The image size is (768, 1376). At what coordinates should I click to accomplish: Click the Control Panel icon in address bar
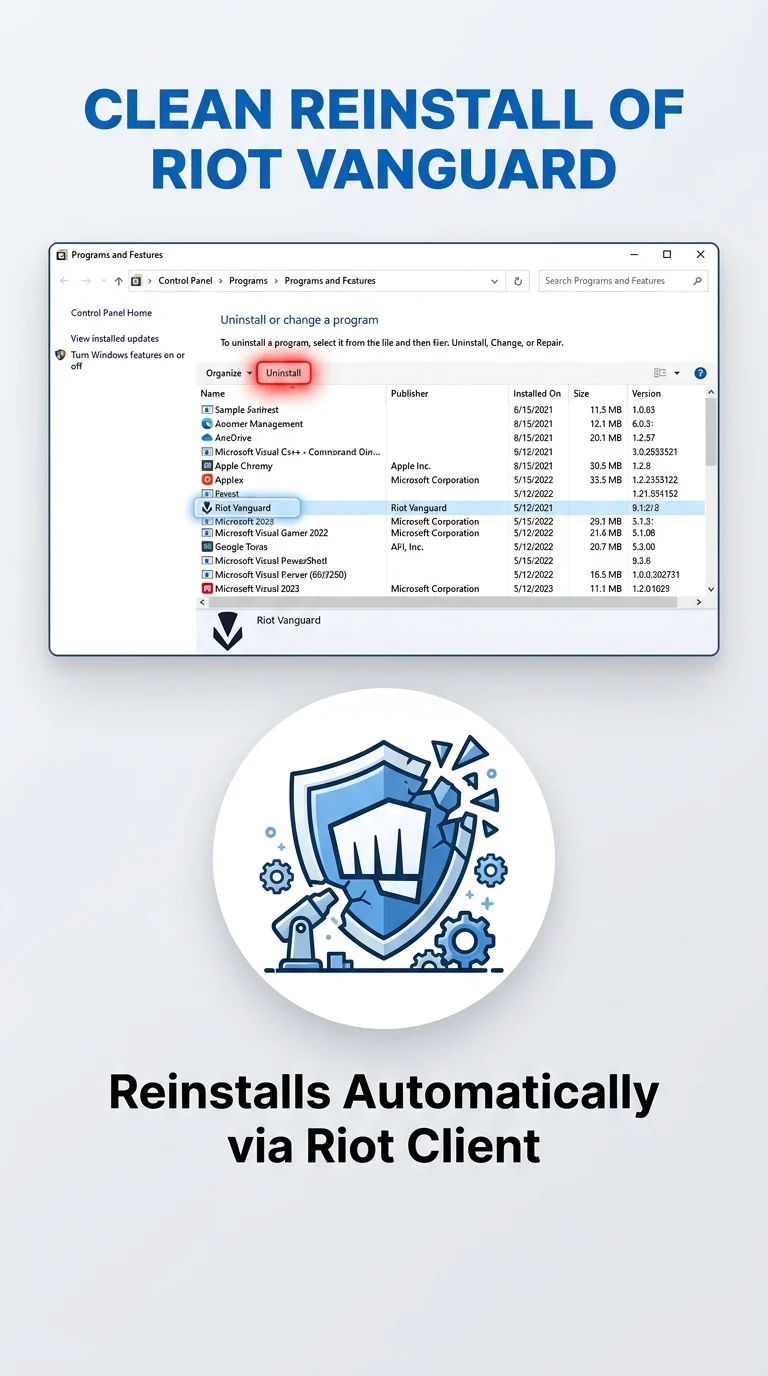[x=136, y=281]
